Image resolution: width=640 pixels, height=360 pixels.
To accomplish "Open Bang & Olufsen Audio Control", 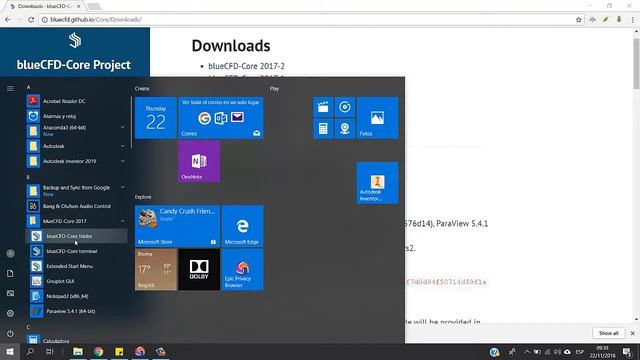I will [x=77, y=206].
